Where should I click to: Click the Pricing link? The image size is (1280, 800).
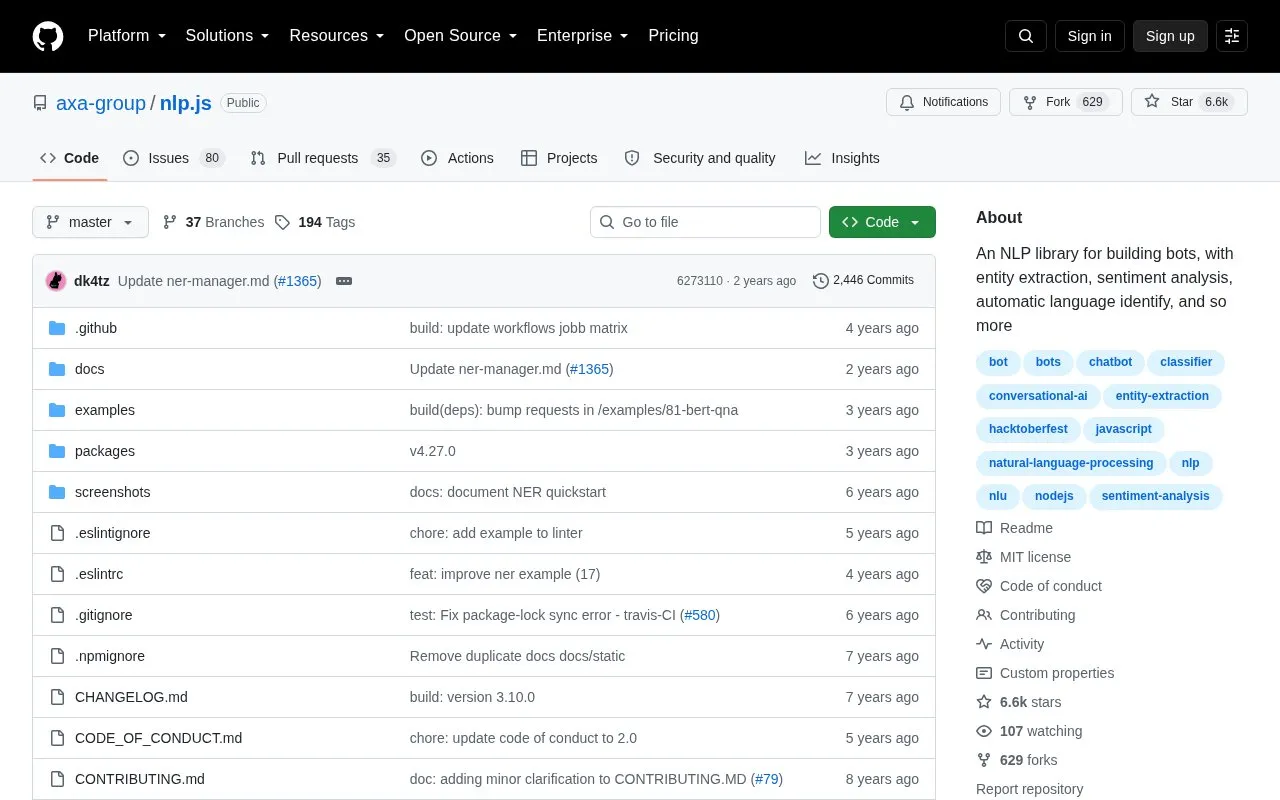(x=673, y=36)
